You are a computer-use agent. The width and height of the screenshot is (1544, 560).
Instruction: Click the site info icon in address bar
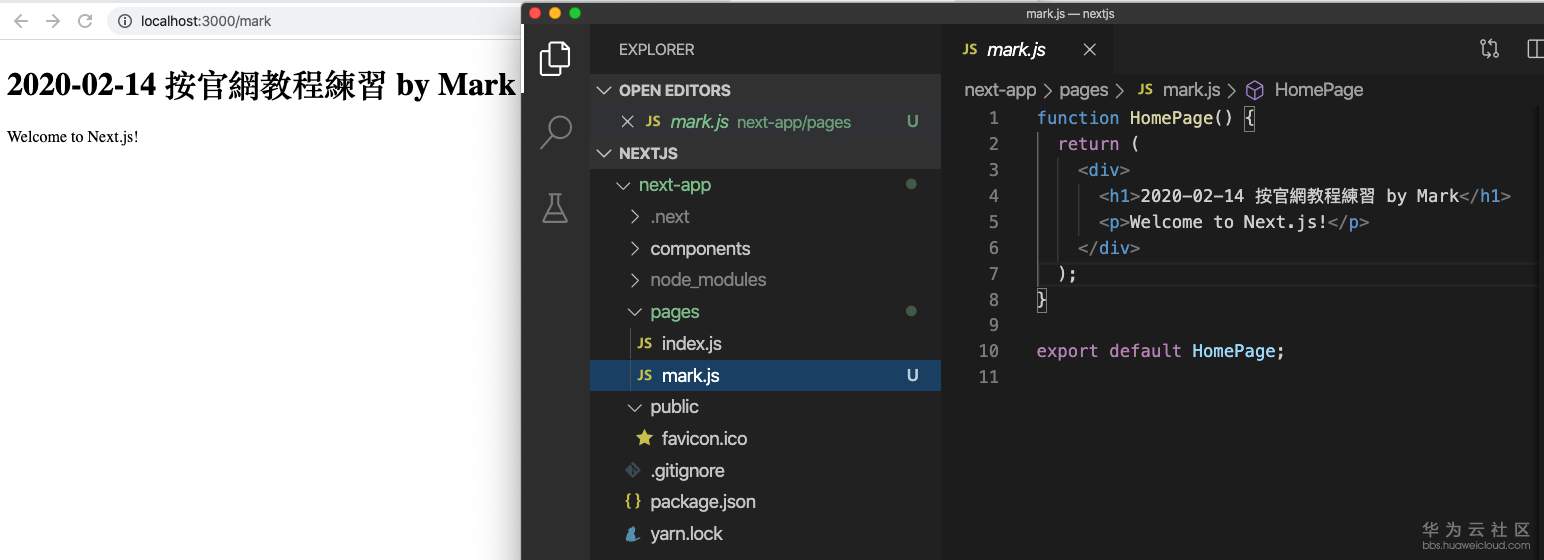point(124,21)
